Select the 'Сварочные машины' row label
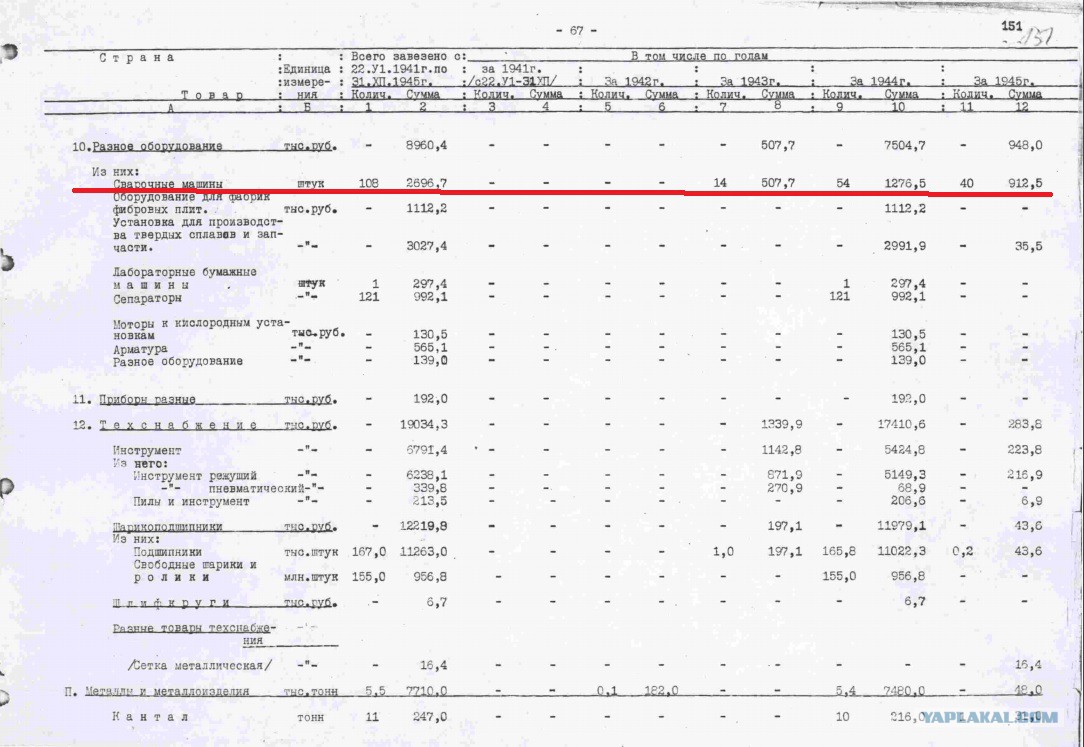 [x=168, y=184]
